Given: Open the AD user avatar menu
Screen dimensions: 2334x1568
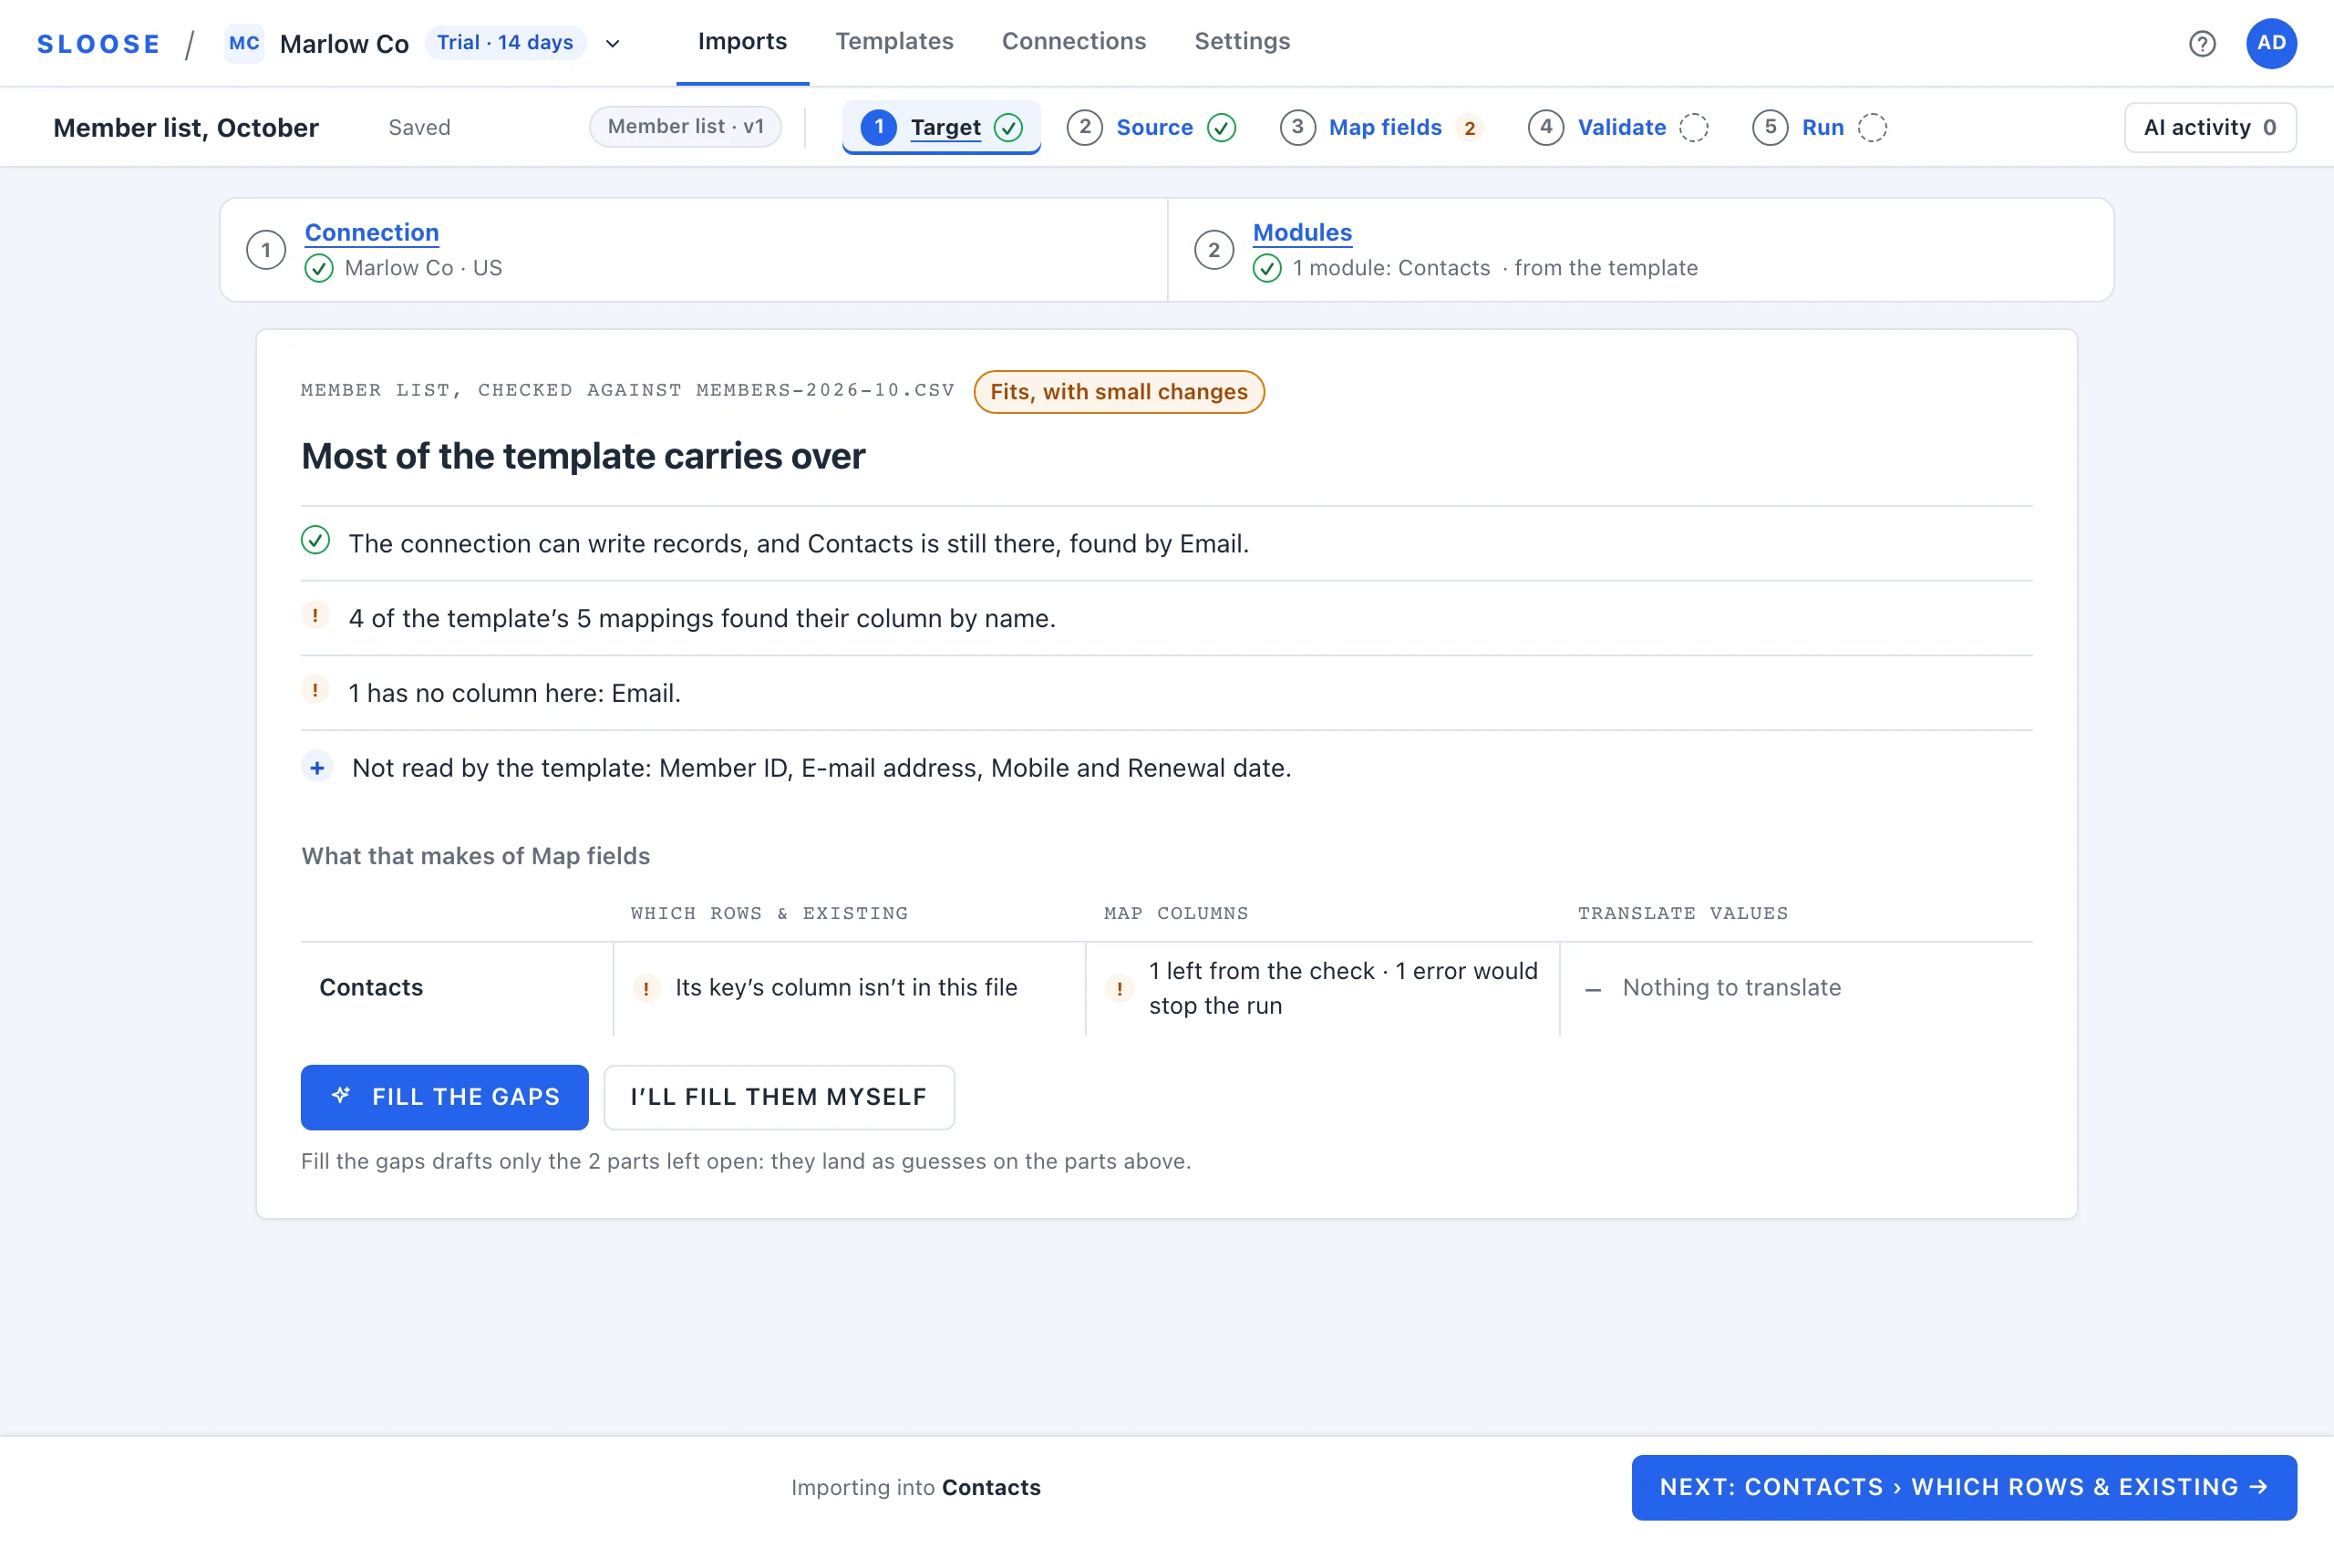Looking at the screenshot, I should pyautogui.click(x=2270, y=43).
